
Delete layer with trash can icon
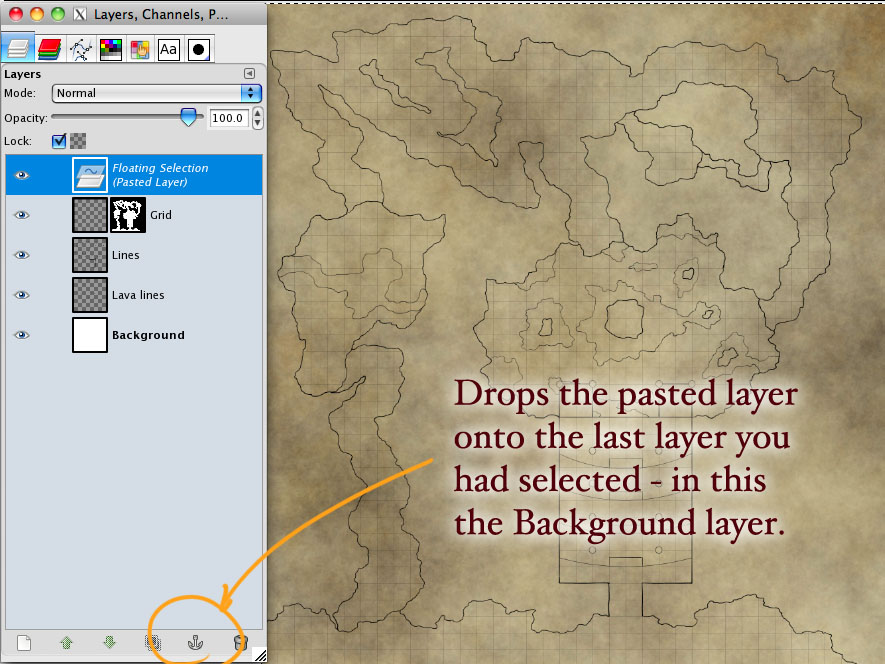239,643
